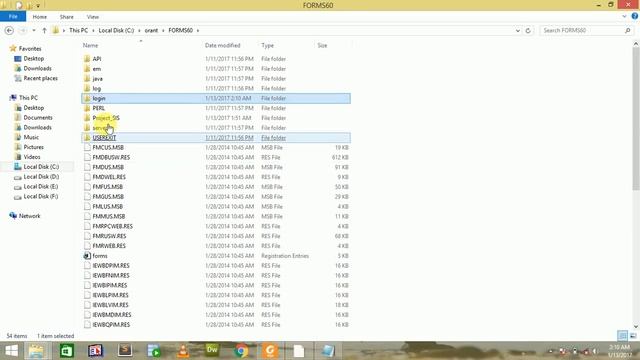The height and width of the screenshot is (360, 640).
Task: Open Pictures under This PC
Action: [33, 147]
